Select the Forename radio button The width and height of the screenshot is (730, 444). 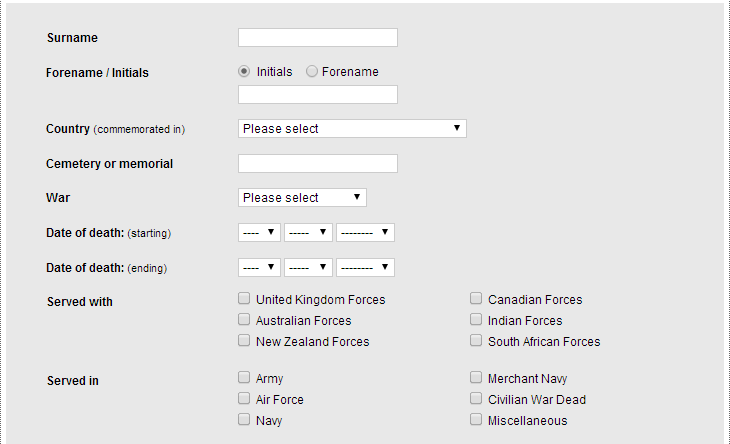311,71
